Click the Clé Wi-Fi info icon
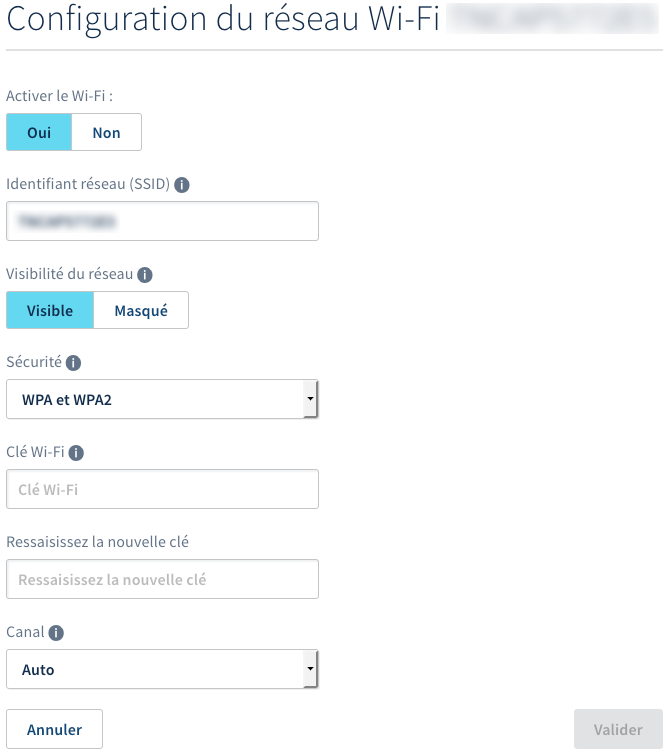Viewport: 667px width, 754px height. (x=76, y=453)
